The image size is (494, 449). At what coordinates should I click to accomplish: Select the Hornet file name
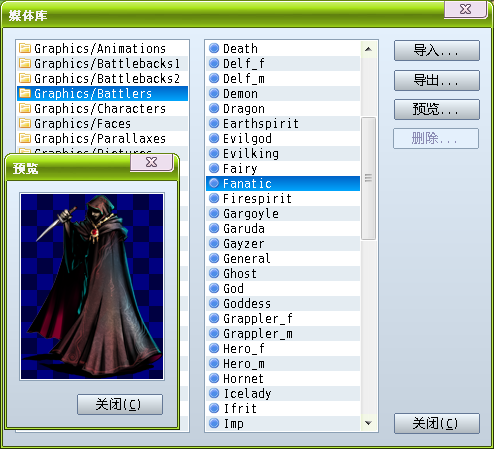click(243, 379)
